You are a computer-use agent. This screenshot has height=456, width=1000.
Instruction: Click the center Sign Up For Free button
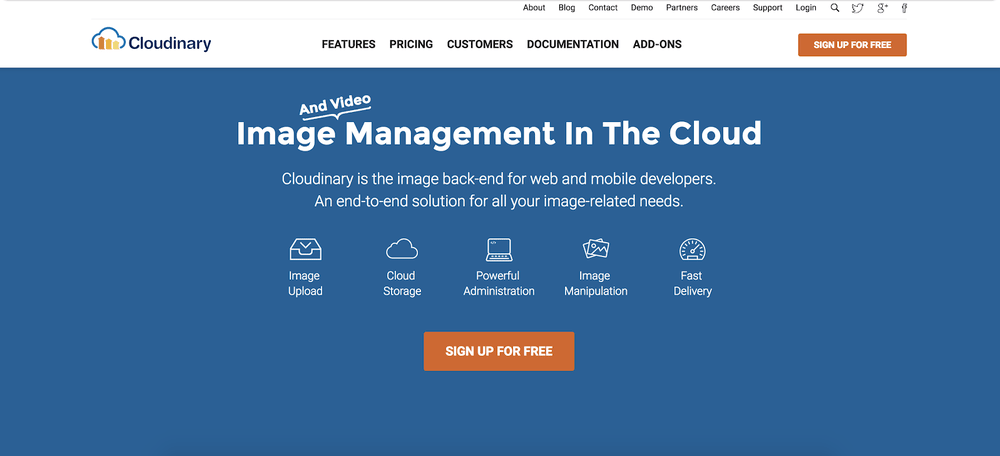point(499,351)
